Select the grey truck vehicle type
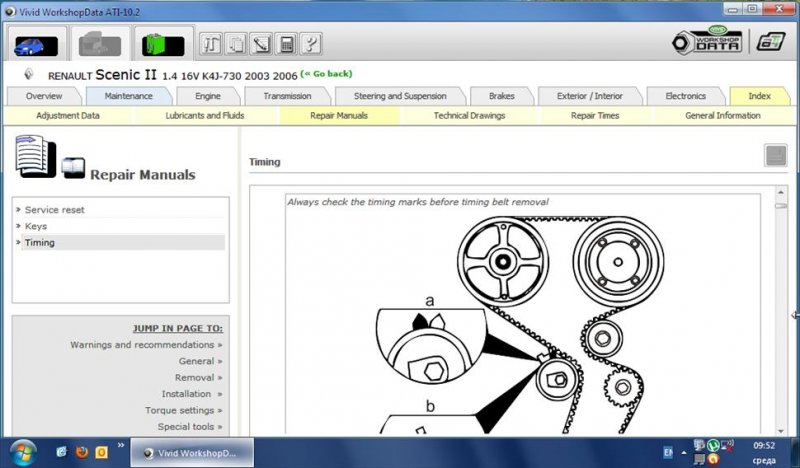The width and height of the screenshot is (800, 468). [100, 44]
